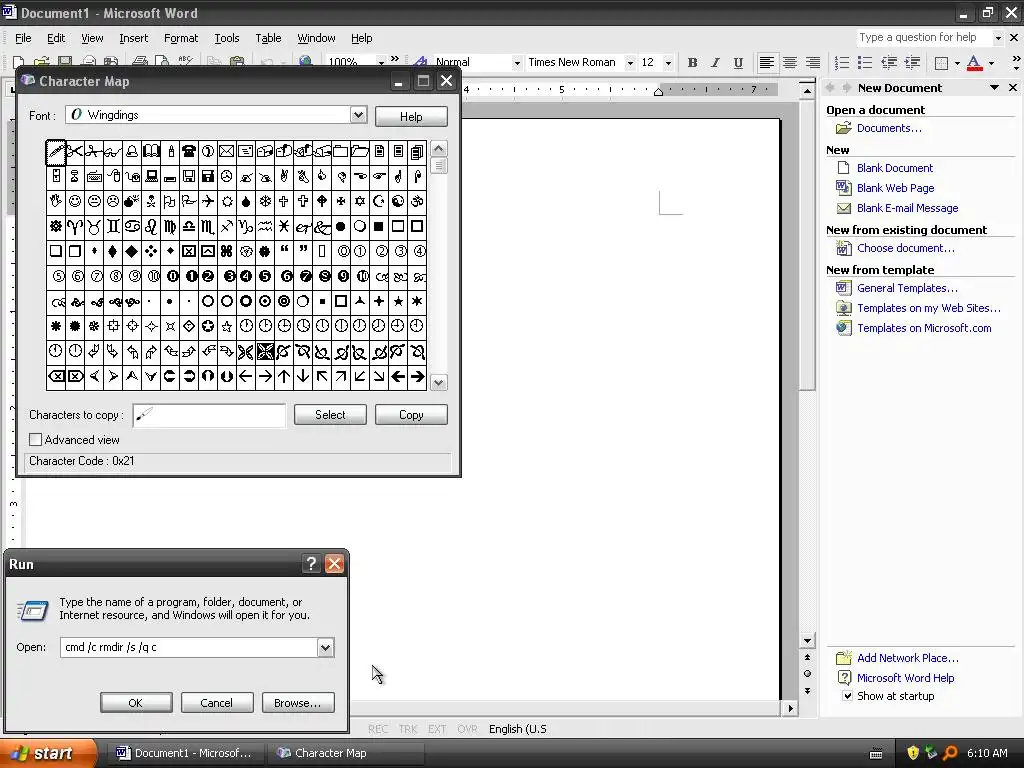Open the Blank Web Page link
The width and height of the screenshot is (1024, 768).
pos(895,188)
